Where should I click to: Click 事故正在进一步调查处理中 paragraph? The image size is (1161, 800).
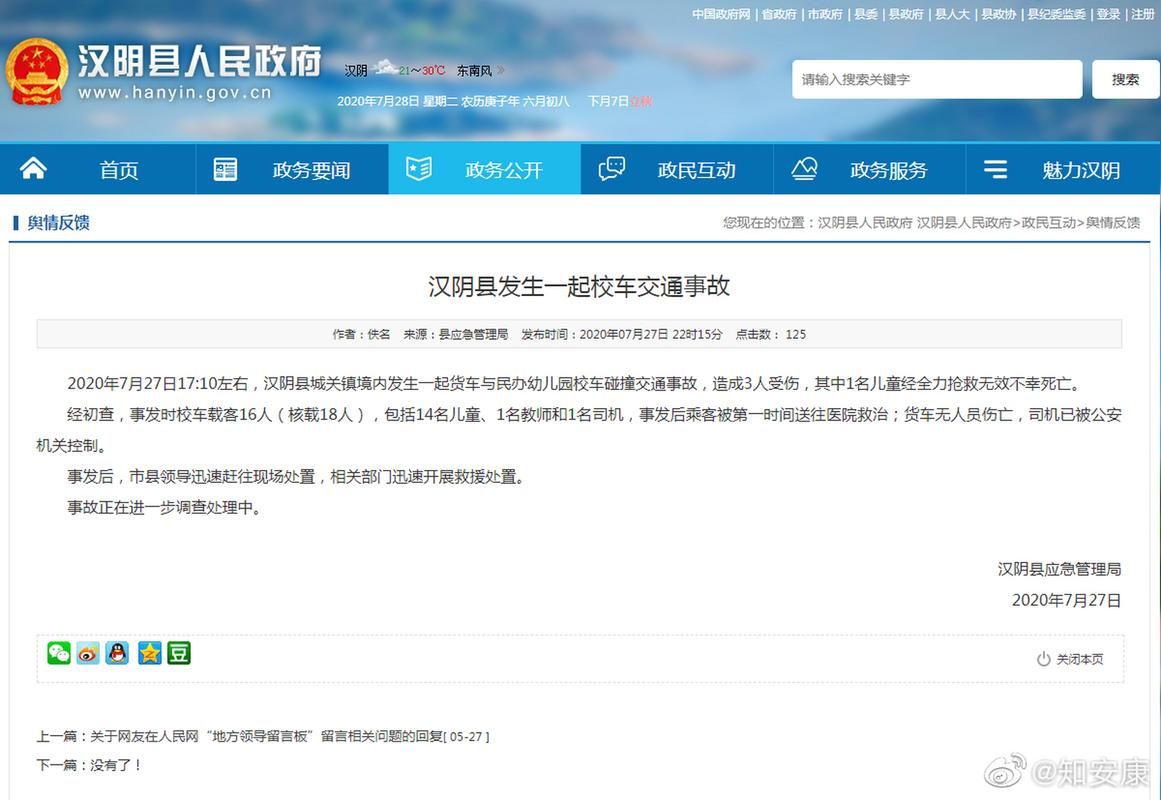164,507
